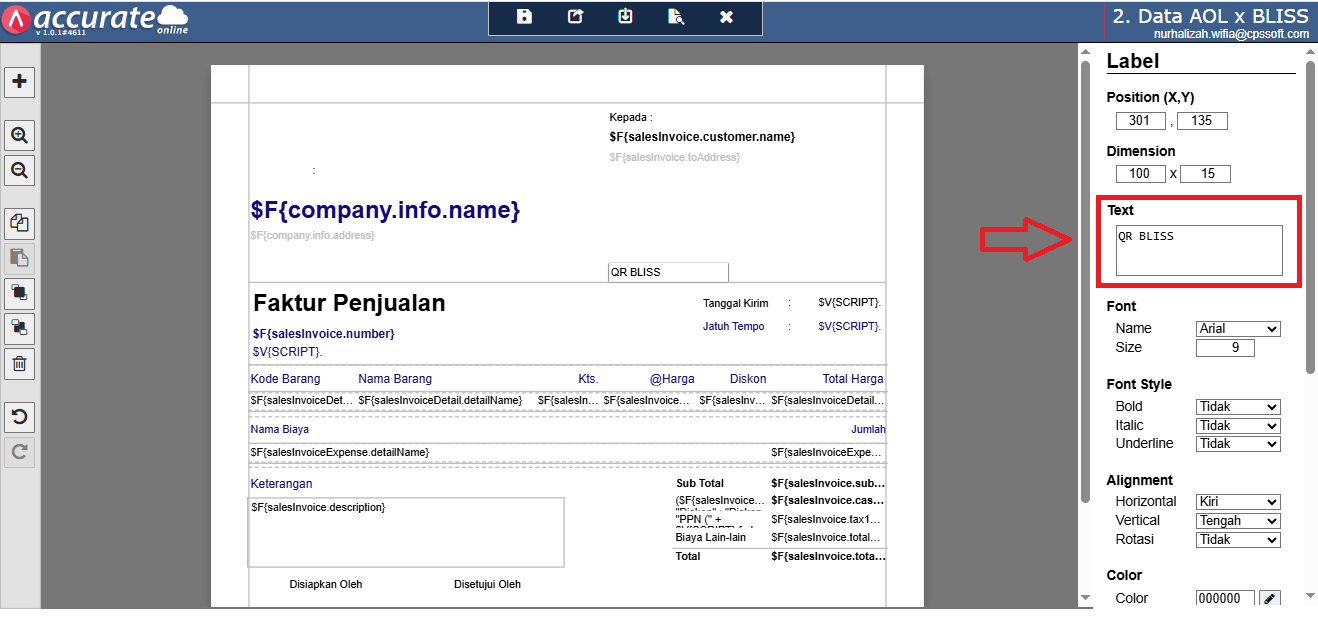The height and width of the screenshot is (620, 1318).
Task: Select the Kode Barang column header
Action: tap(285, 379)
